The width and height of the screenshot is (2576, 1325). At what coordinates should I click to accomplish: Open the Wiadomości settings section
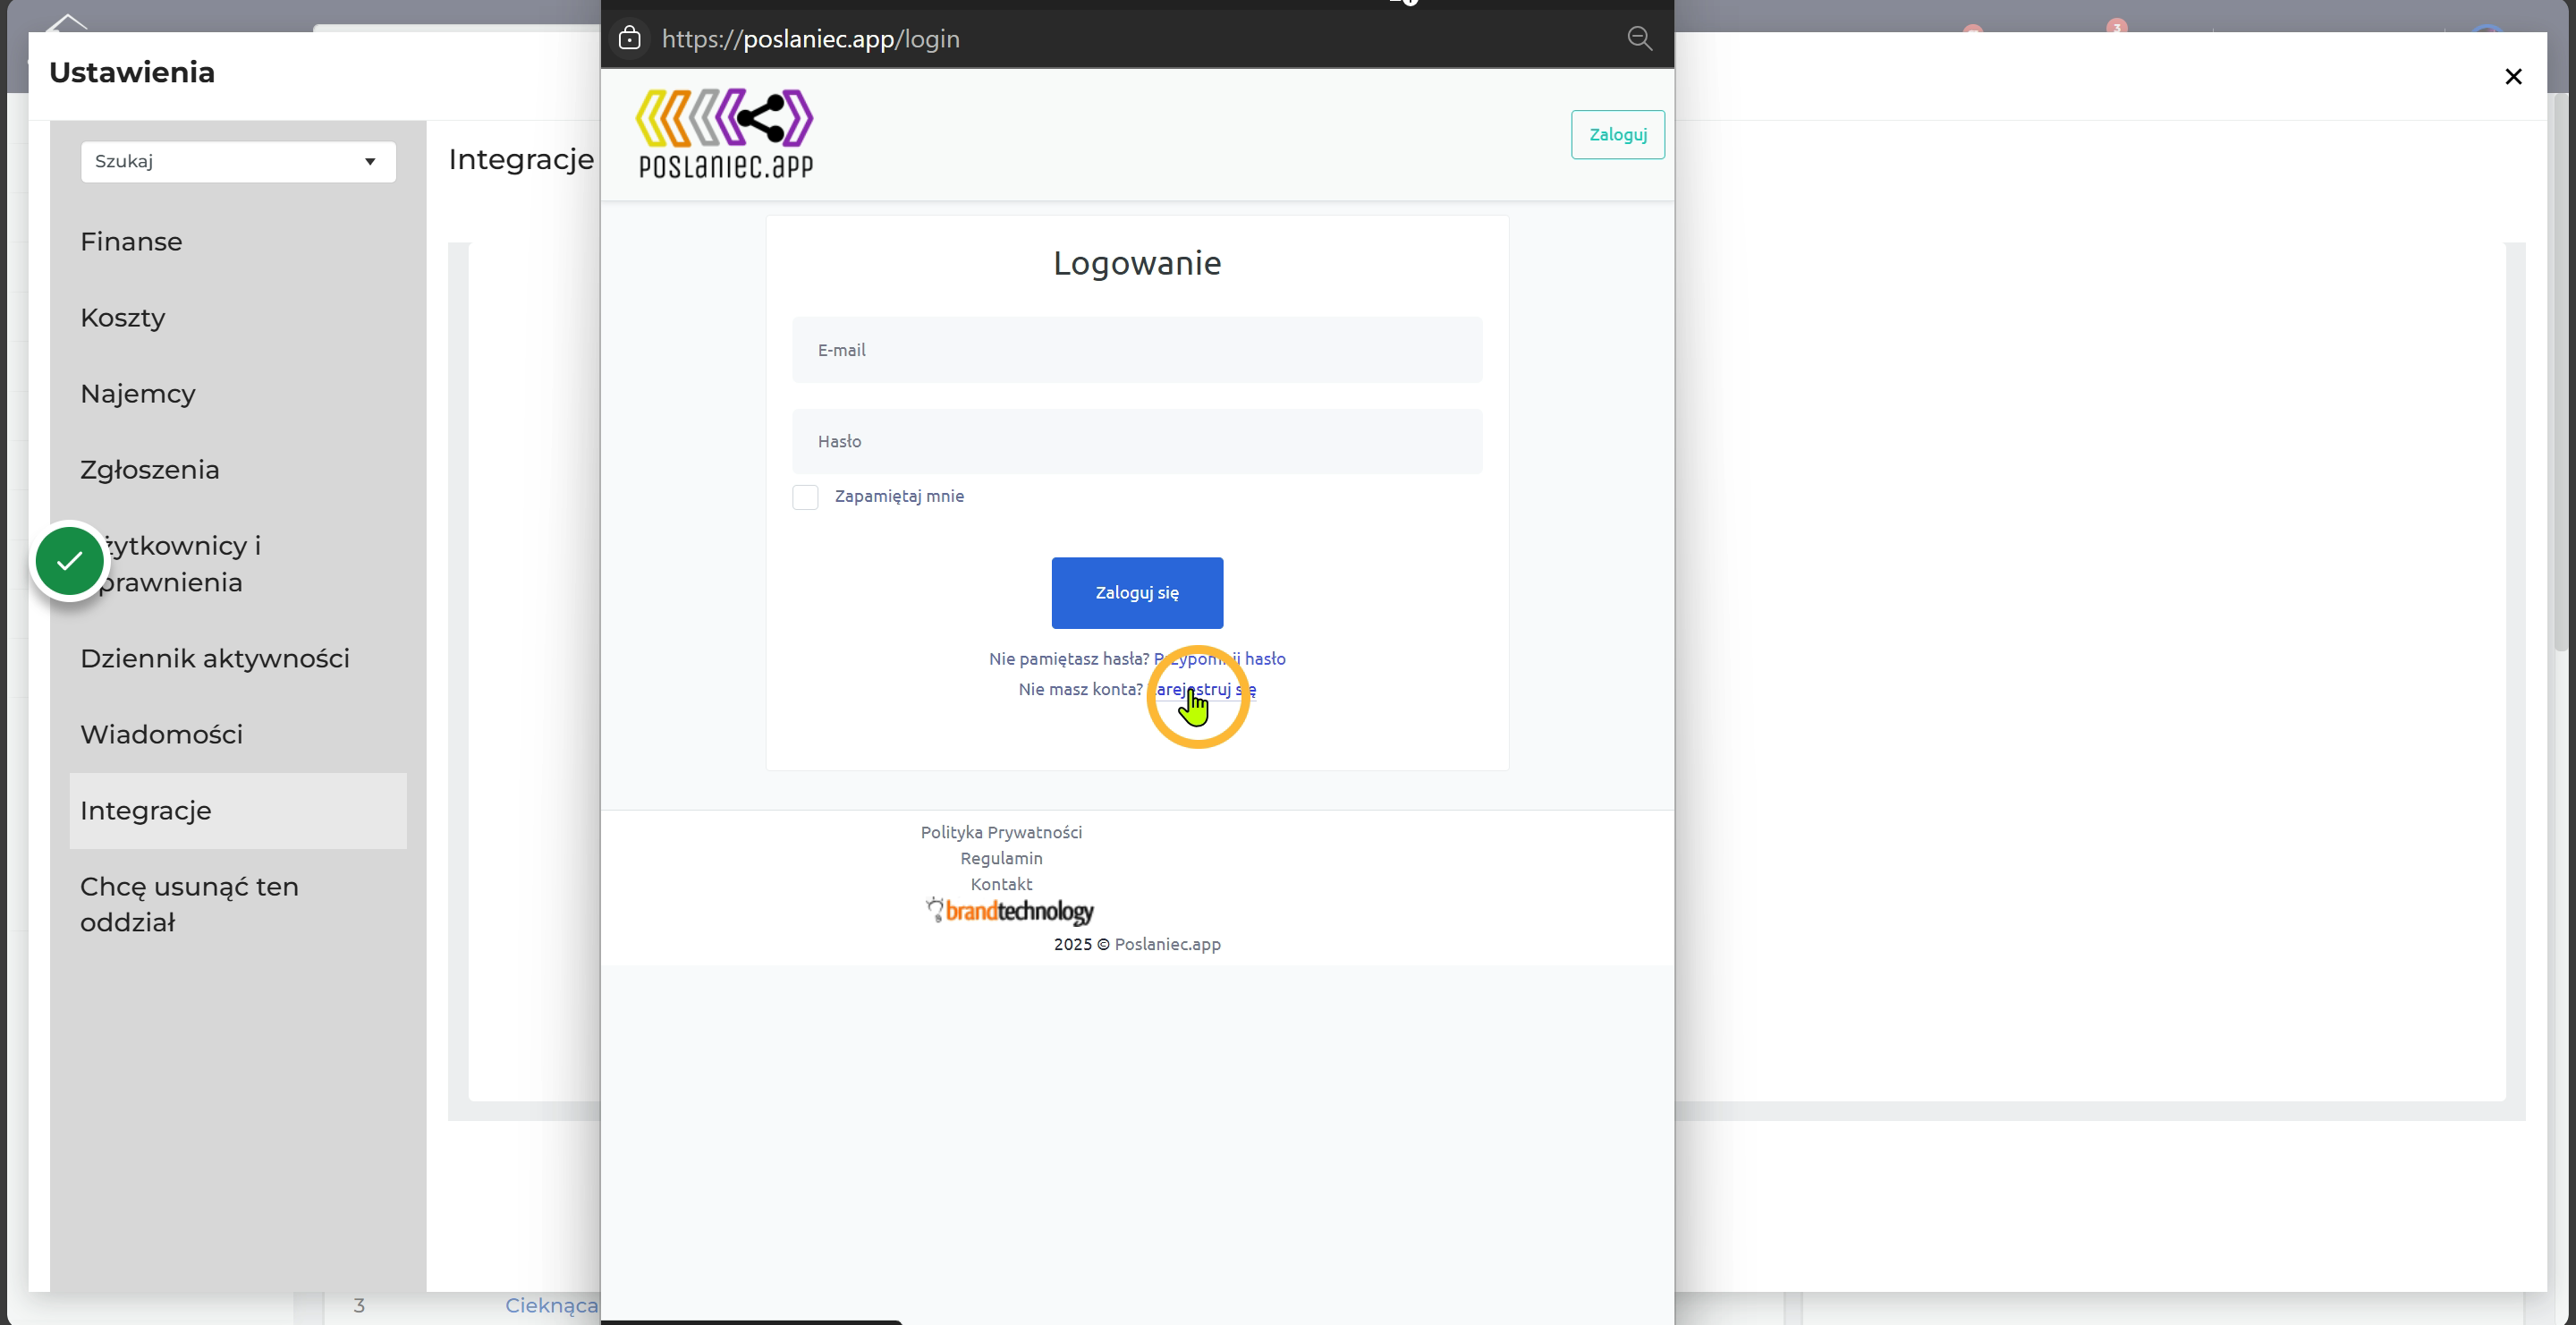point(162,734)
